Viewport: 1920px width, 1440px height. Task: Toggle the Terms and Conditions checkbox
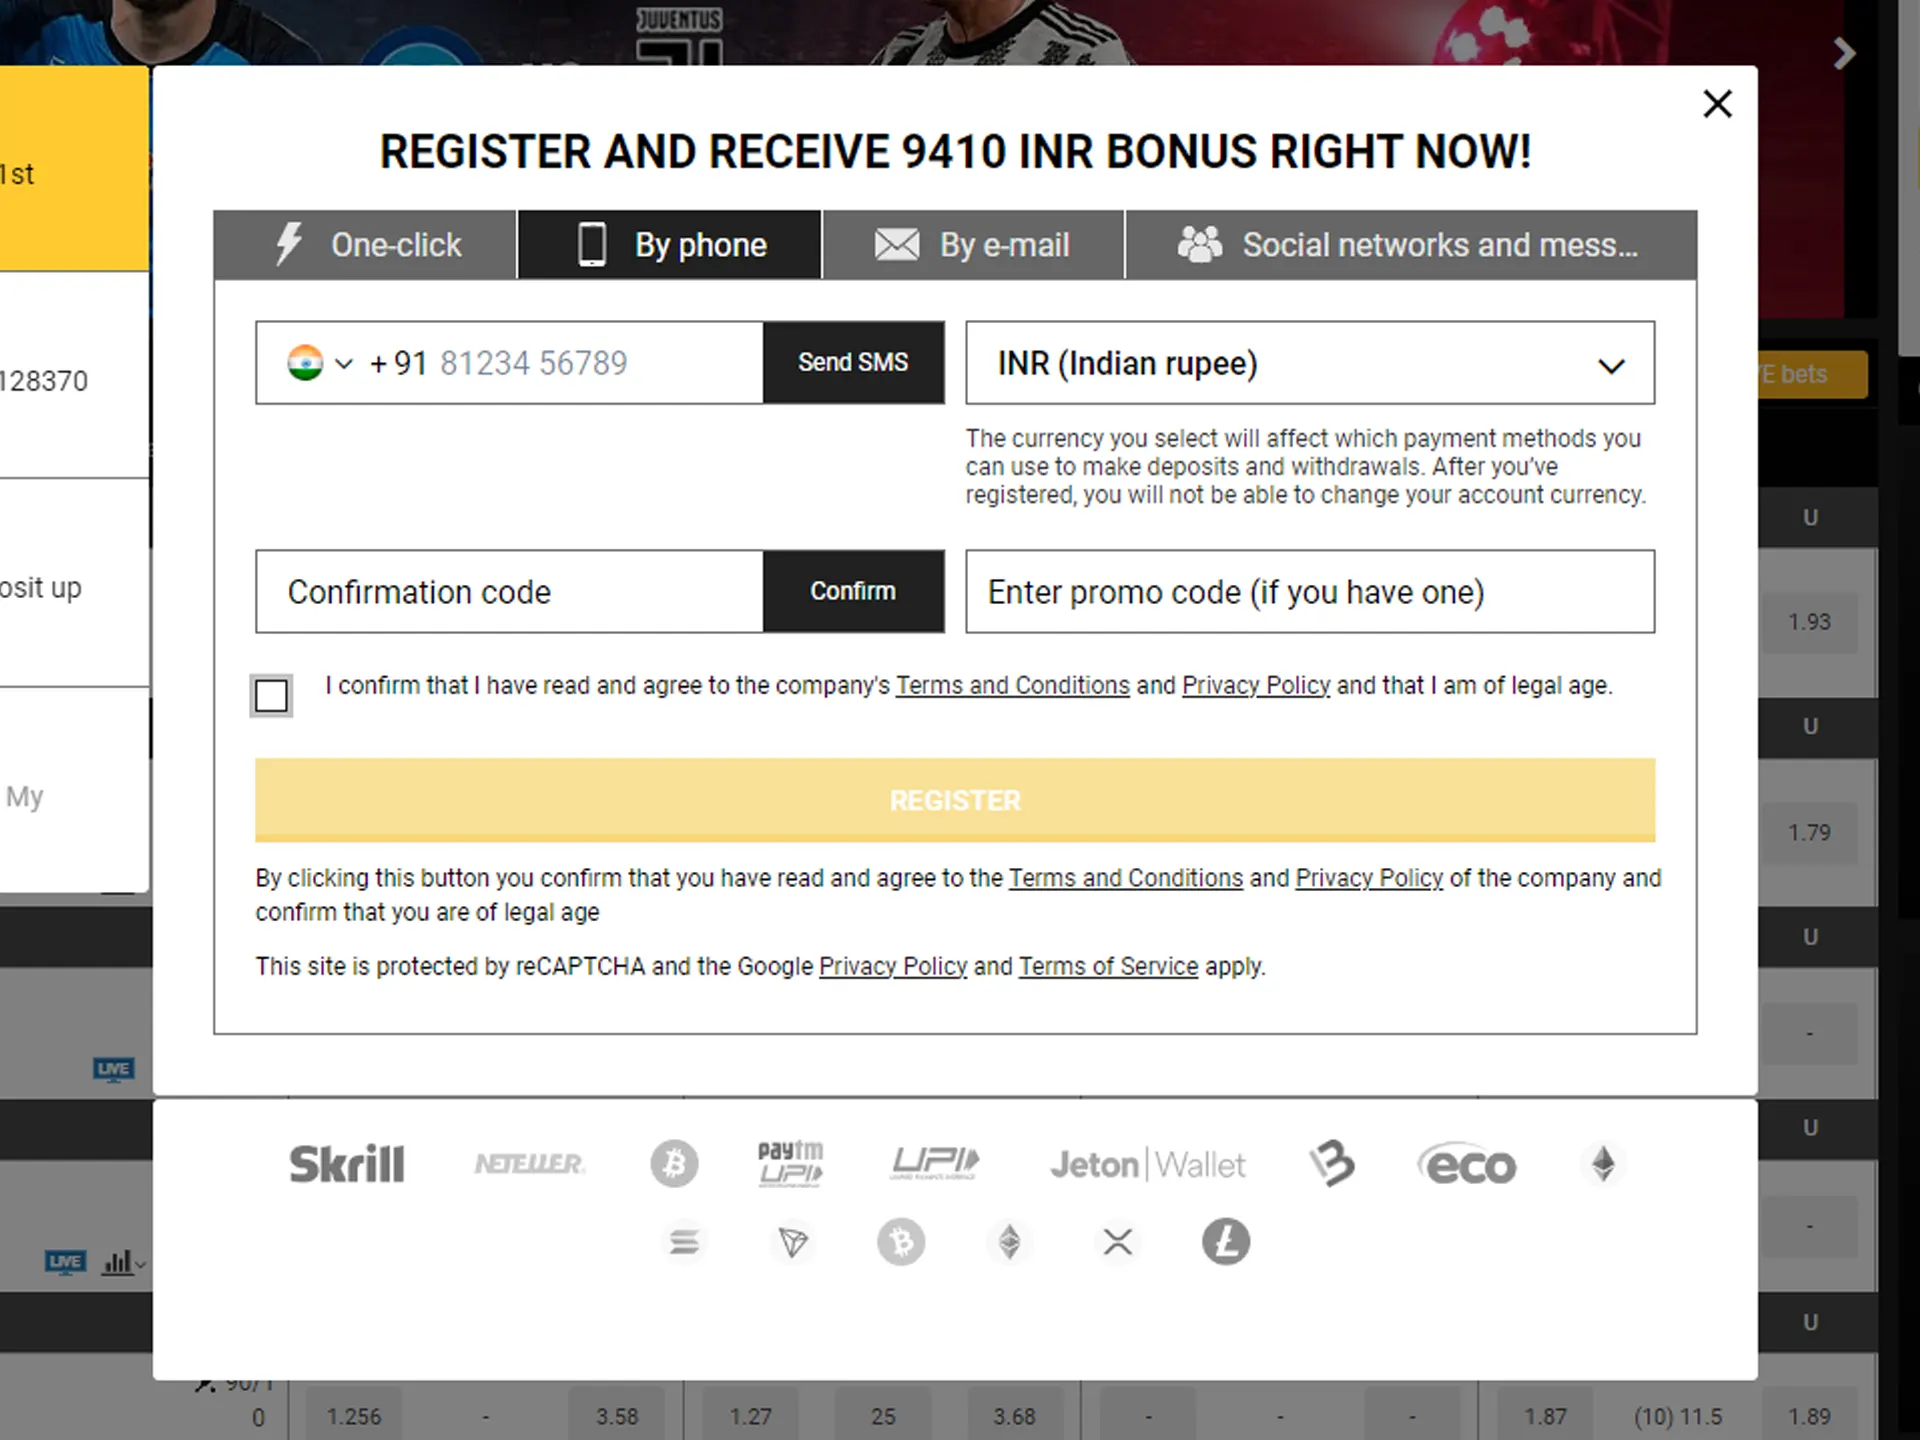pyautogui.click(x=271, y=694)
